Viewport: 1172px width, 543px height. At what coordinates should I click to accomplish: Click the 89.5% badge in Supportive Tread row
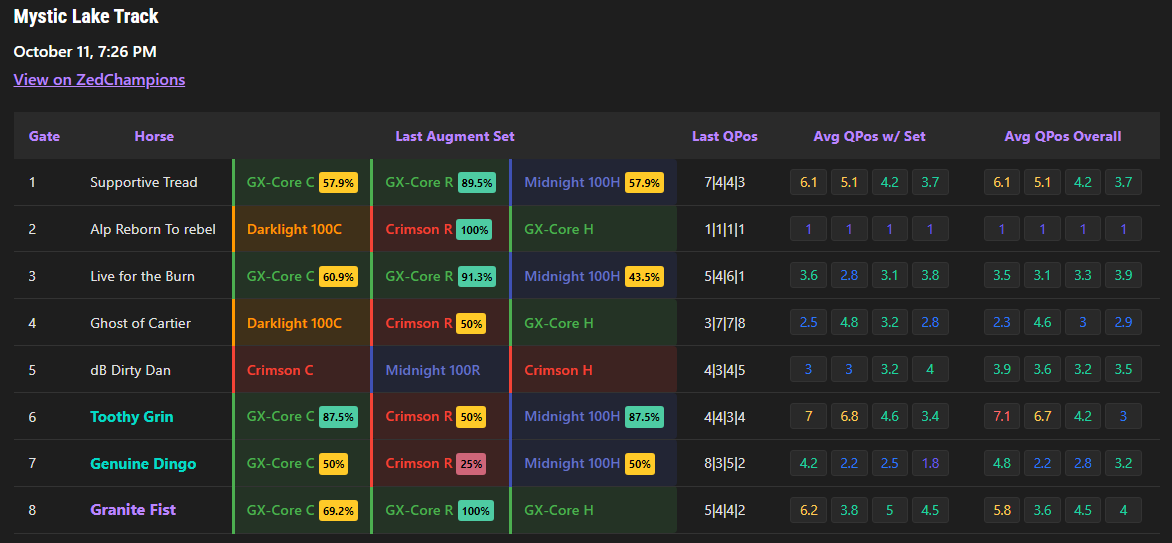tap(477, 182)
